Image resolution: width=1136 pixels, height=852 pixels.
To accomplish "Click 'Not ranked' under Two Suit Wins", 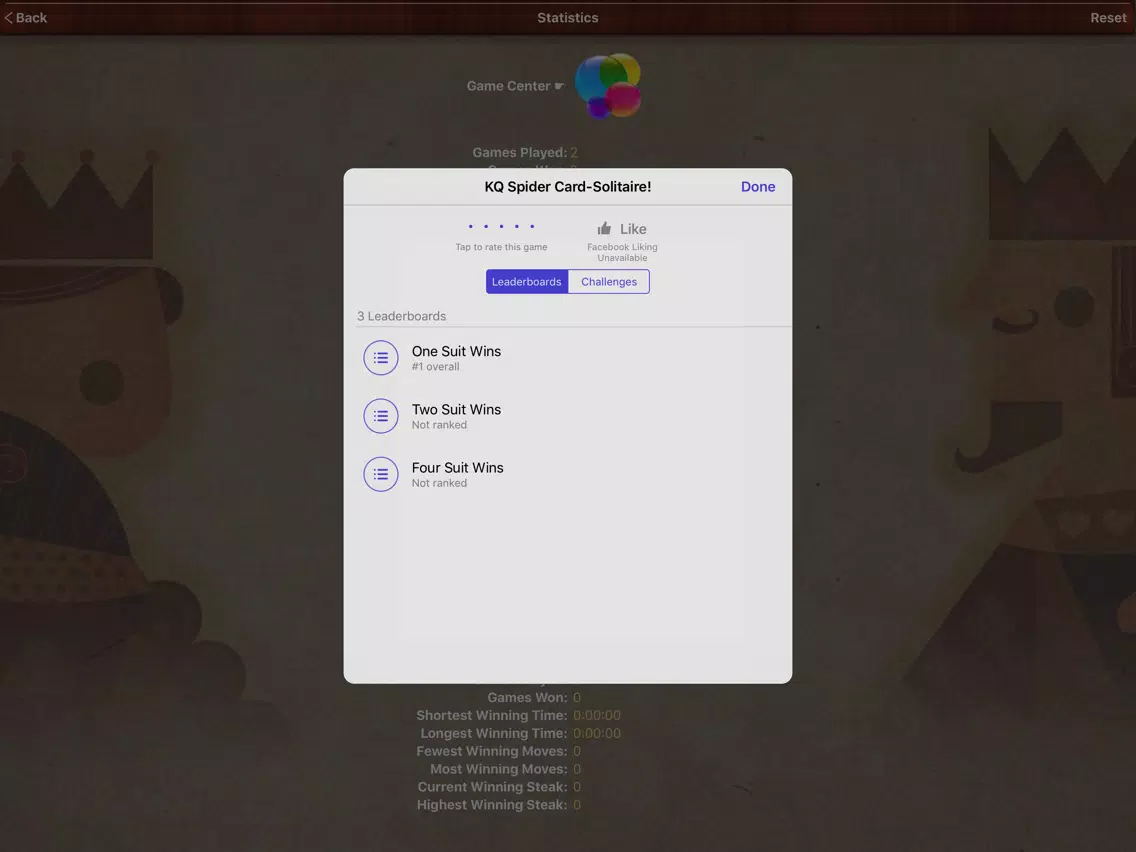I will tap(439, 425).
